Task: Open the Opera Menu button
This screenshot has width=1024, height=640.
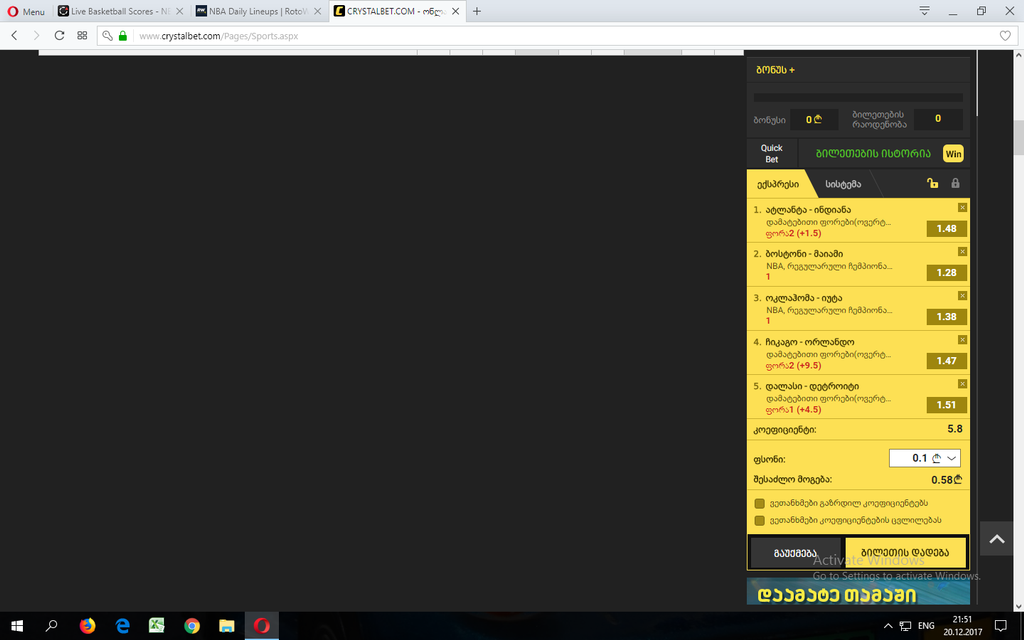Action: click(26, 11)
